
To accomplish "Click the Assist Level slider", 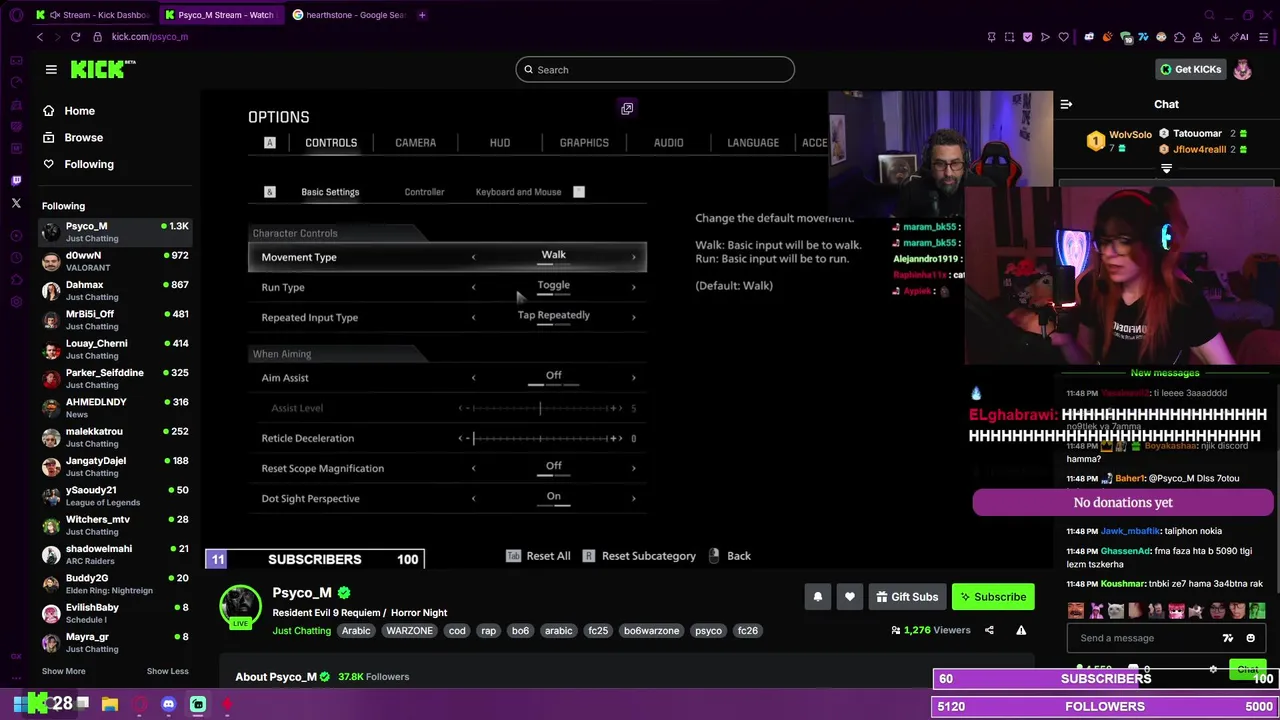I will tap(540, 408).
